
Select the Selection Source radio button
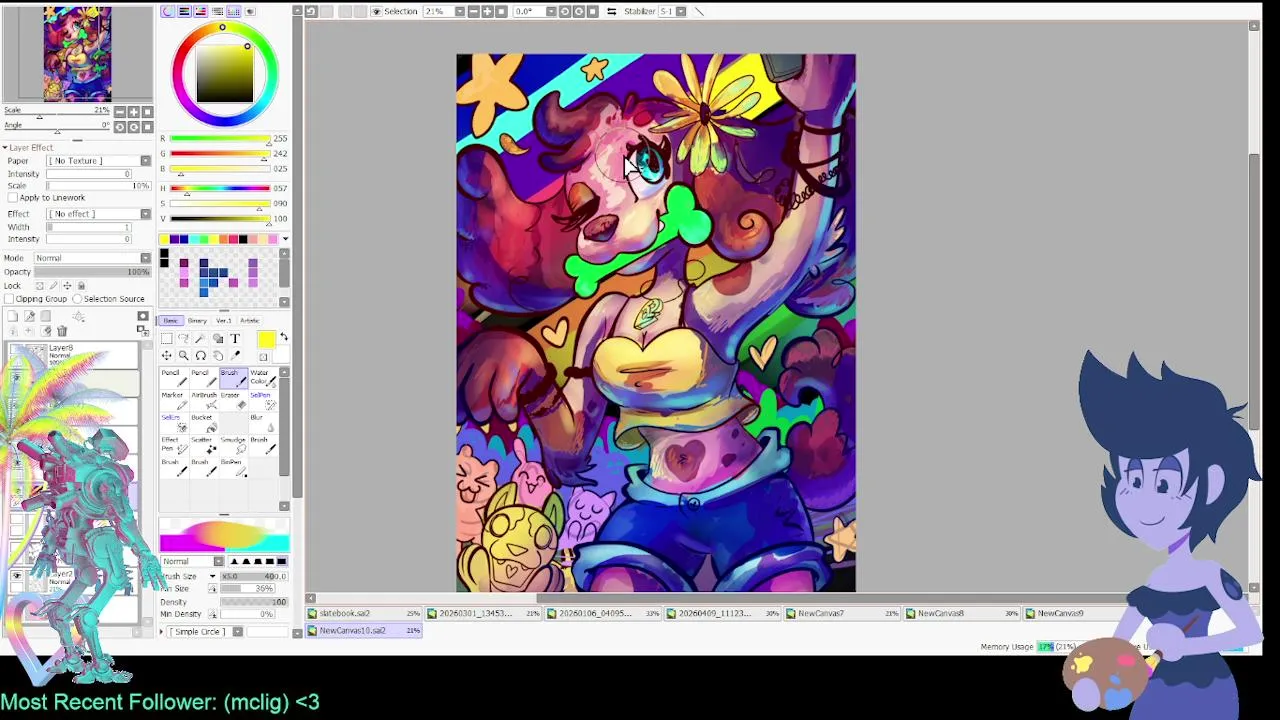pyautogui.click(x=77, y=299)
